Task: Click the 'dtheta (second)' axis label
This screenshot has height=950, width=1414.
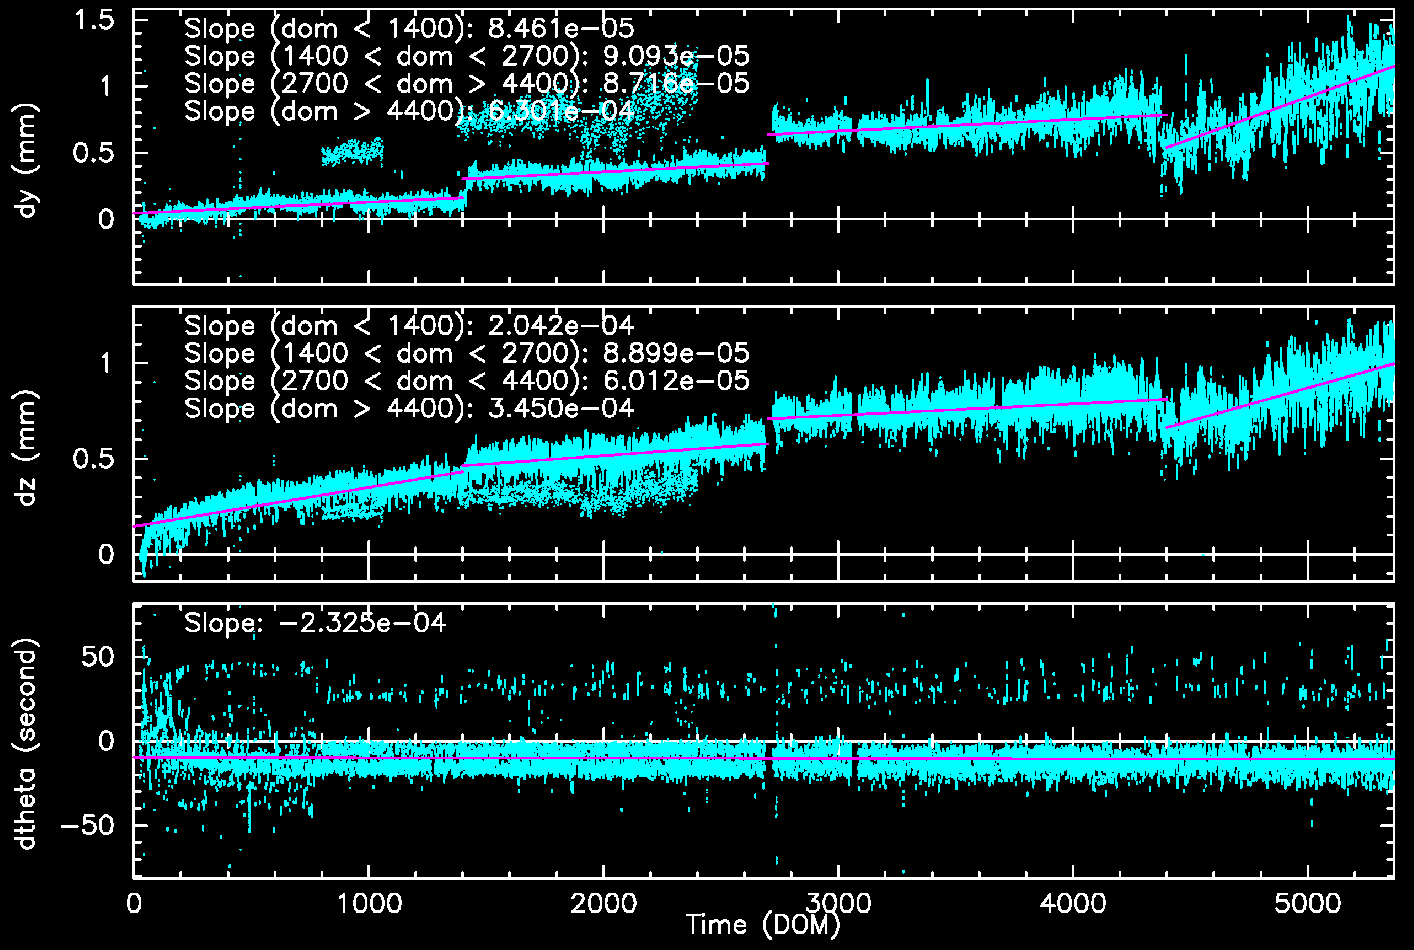Action: point(27,743)
